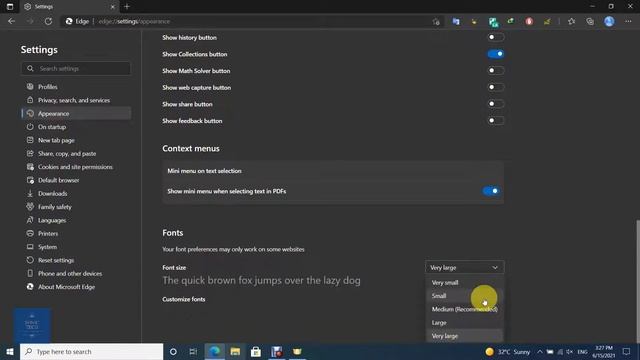640x360 pixels.
Task: Open the weather widget showing 32°C Sunny
Action: coord(508,351)
